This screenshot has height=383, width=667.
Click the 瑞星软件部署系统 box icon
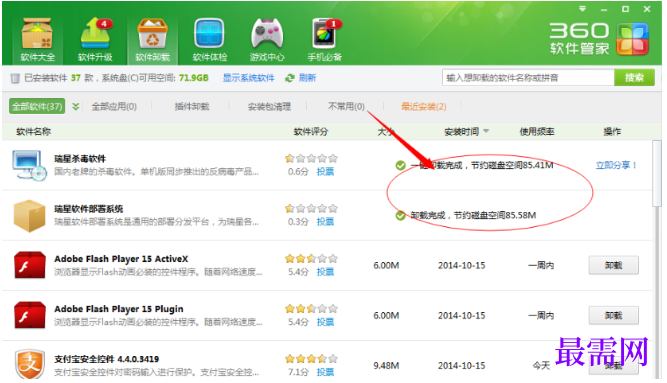click(x=29, y=216)
